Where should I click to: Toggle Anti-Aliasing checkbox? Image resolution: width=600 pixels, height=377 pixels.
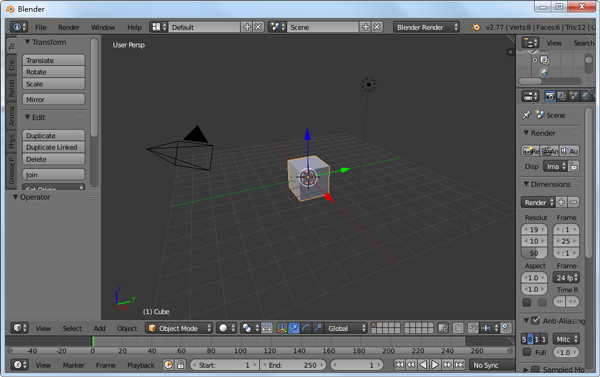pyautogui.click(x=536, y=320)
